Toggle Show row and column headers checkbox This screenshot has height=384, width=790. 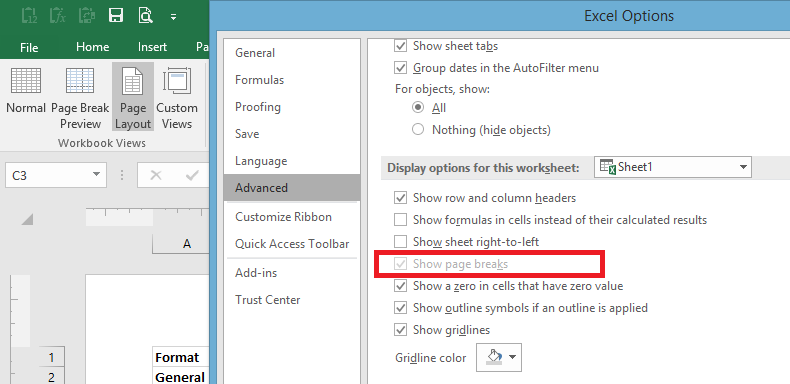[x=401, y=198]
